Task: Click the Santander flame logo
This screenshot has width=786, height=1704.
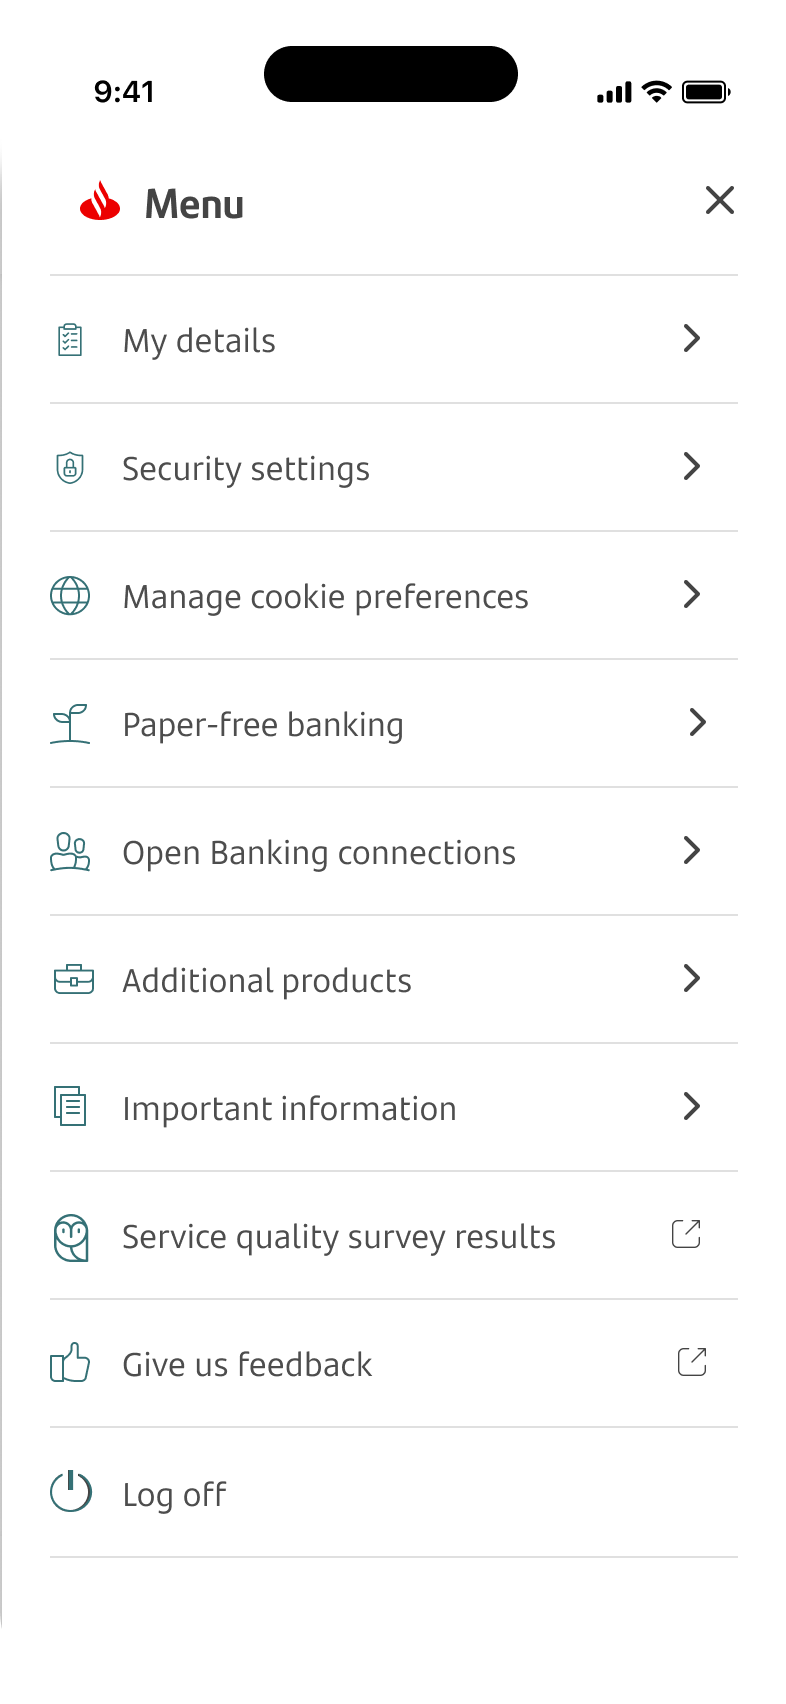Action: click(x=100, y=201)
